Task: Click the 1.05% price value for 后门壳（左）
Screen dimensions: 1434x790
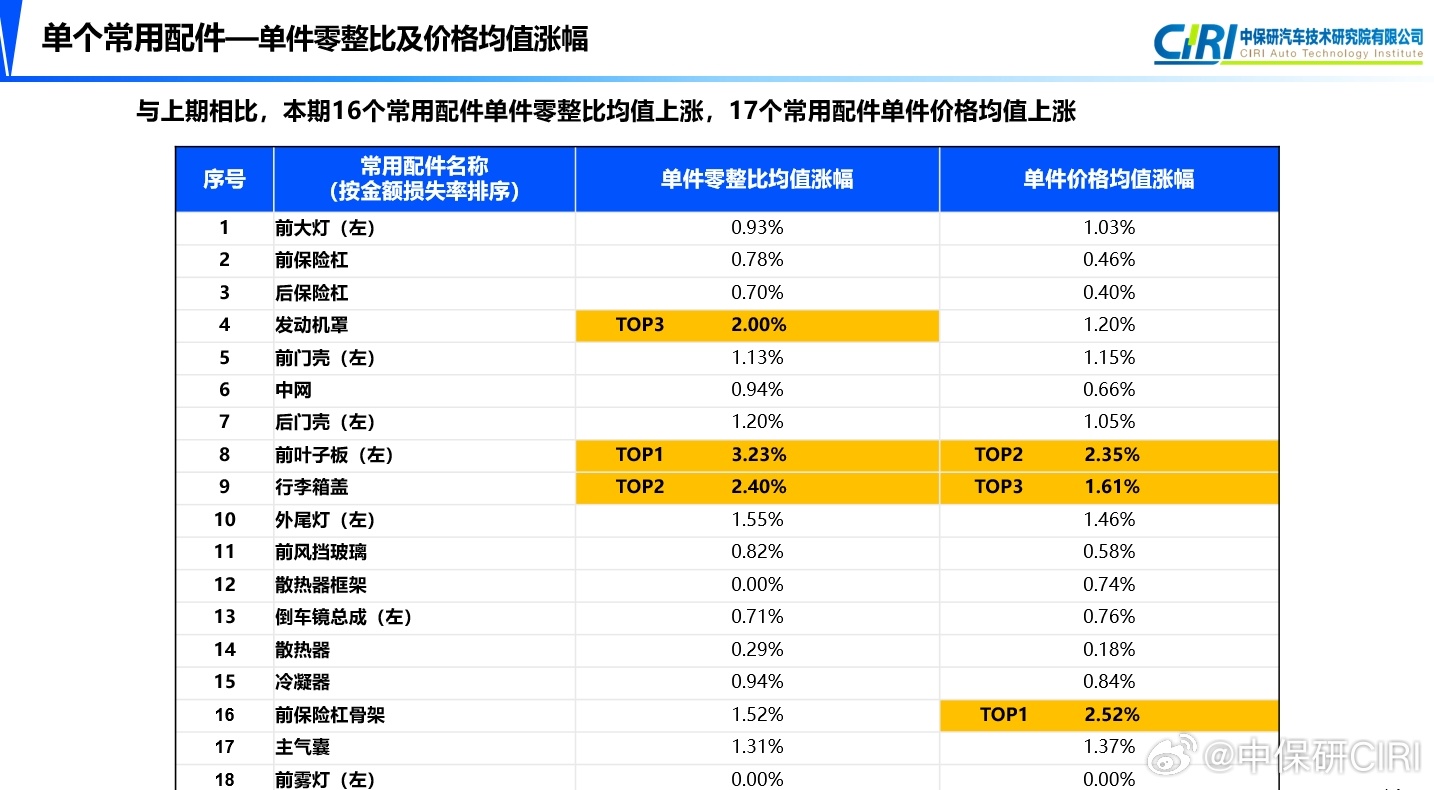Action: [1109, 422]
